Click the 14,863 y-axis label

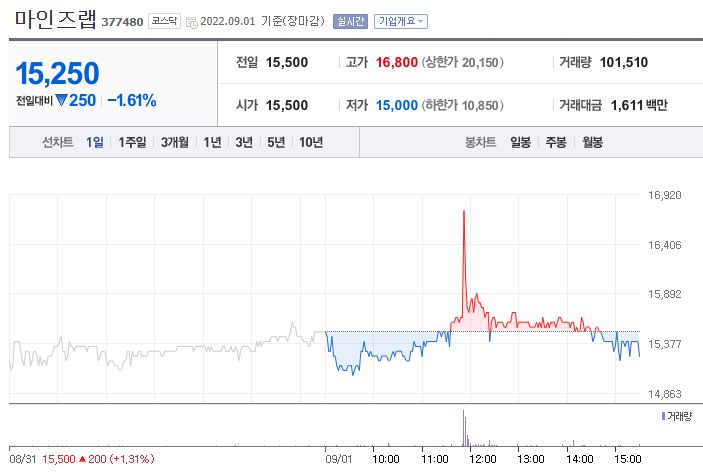click(664, 394)
